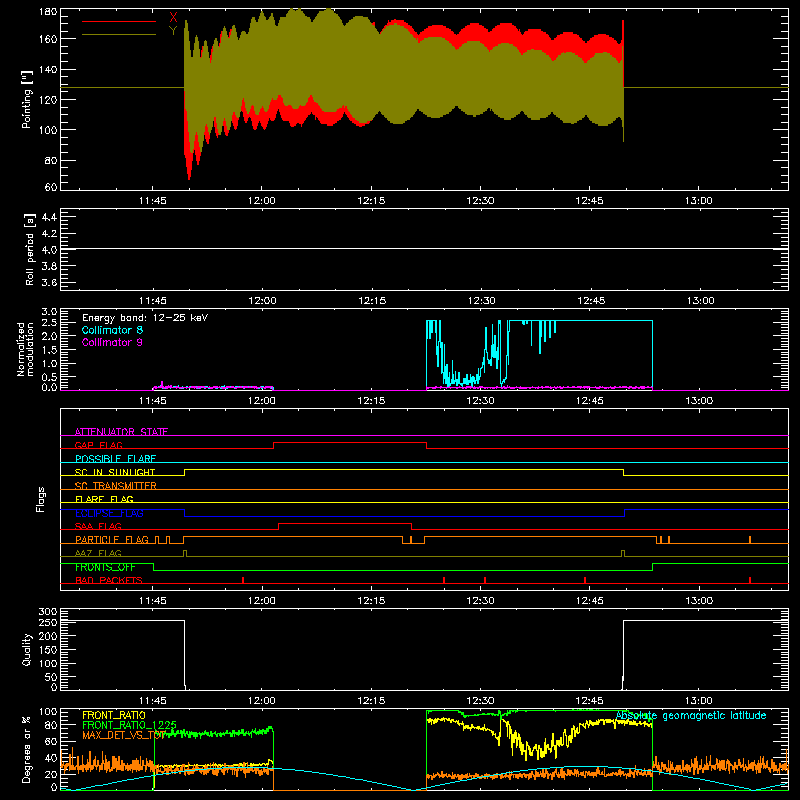
Task: Click the Pointing axis title
Action: [27, 99]
